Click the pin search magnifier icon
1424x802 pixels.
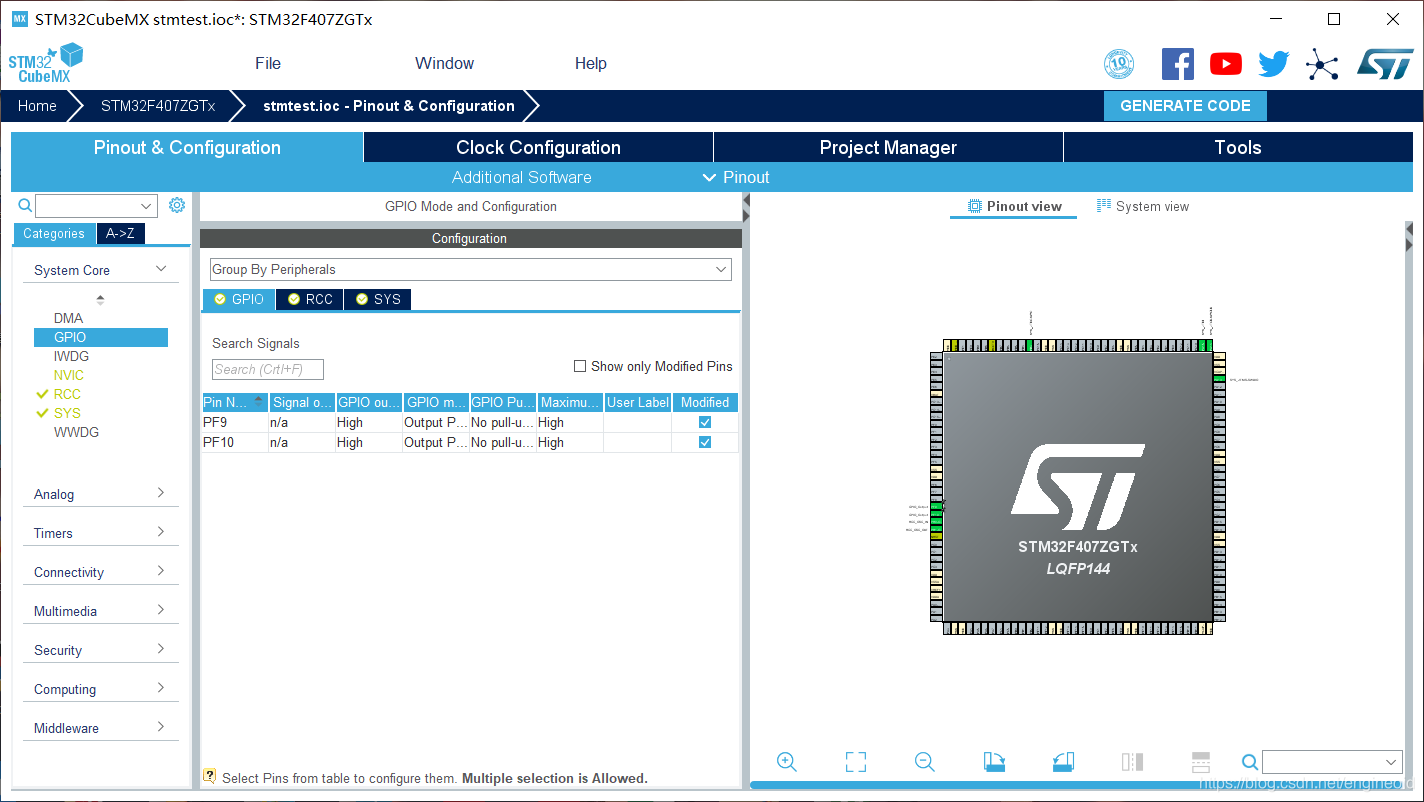pyautogui.click(x=1250, y=762)
